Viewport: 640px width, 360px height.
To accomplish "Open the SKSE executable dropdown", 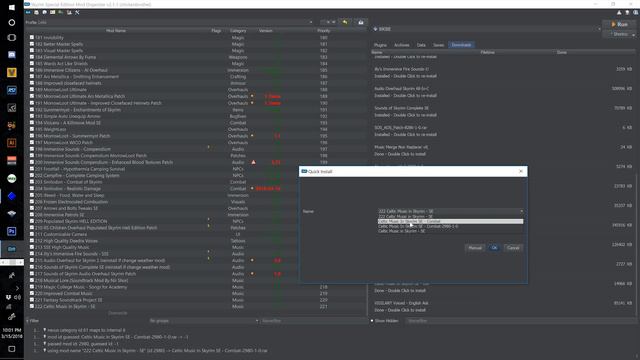I will tap(487, 29).
